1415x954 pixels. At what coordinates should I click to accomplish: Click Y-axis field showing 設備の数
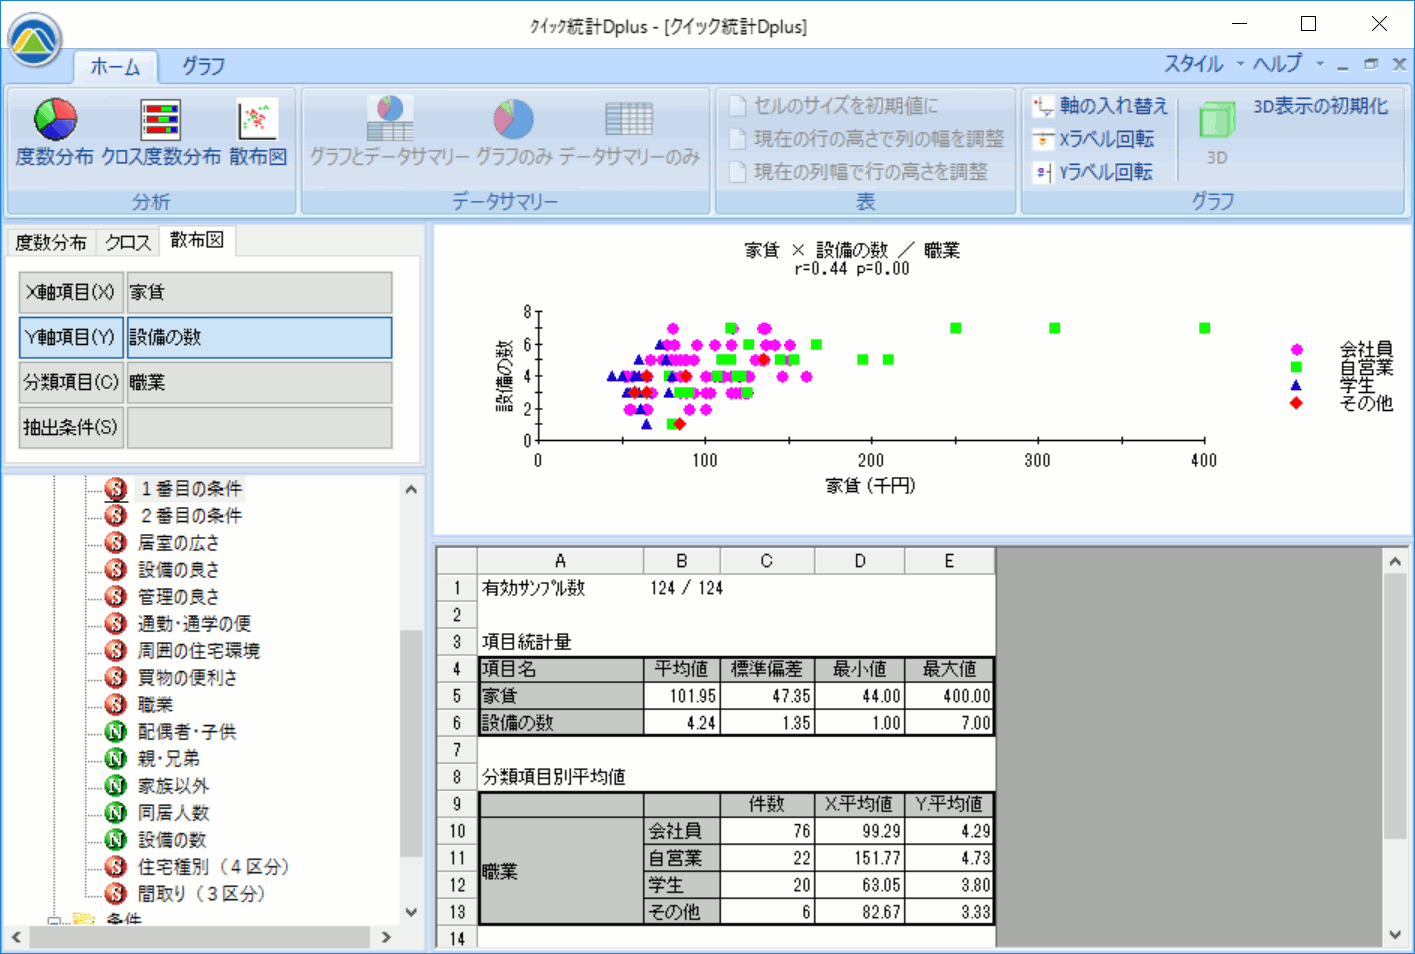point(259,337)
